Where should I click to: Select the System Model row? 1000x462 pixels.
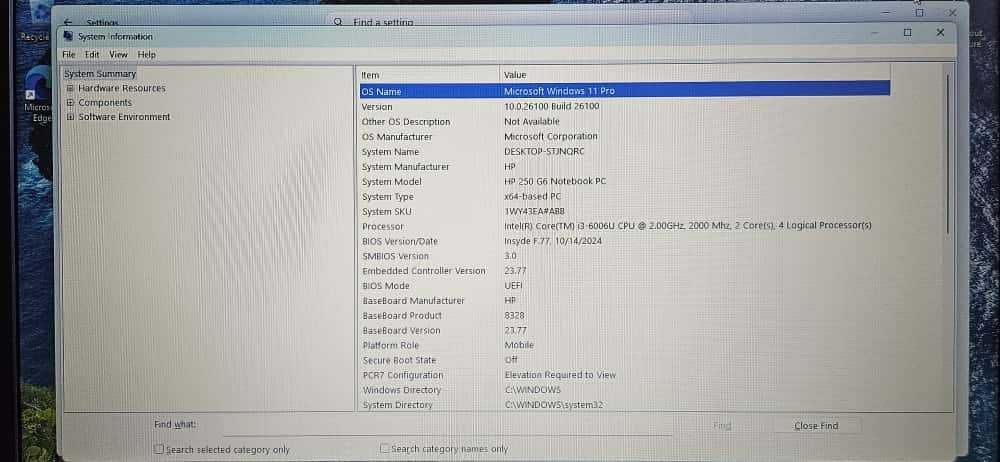pyautogui.click(x=625, y=182)
